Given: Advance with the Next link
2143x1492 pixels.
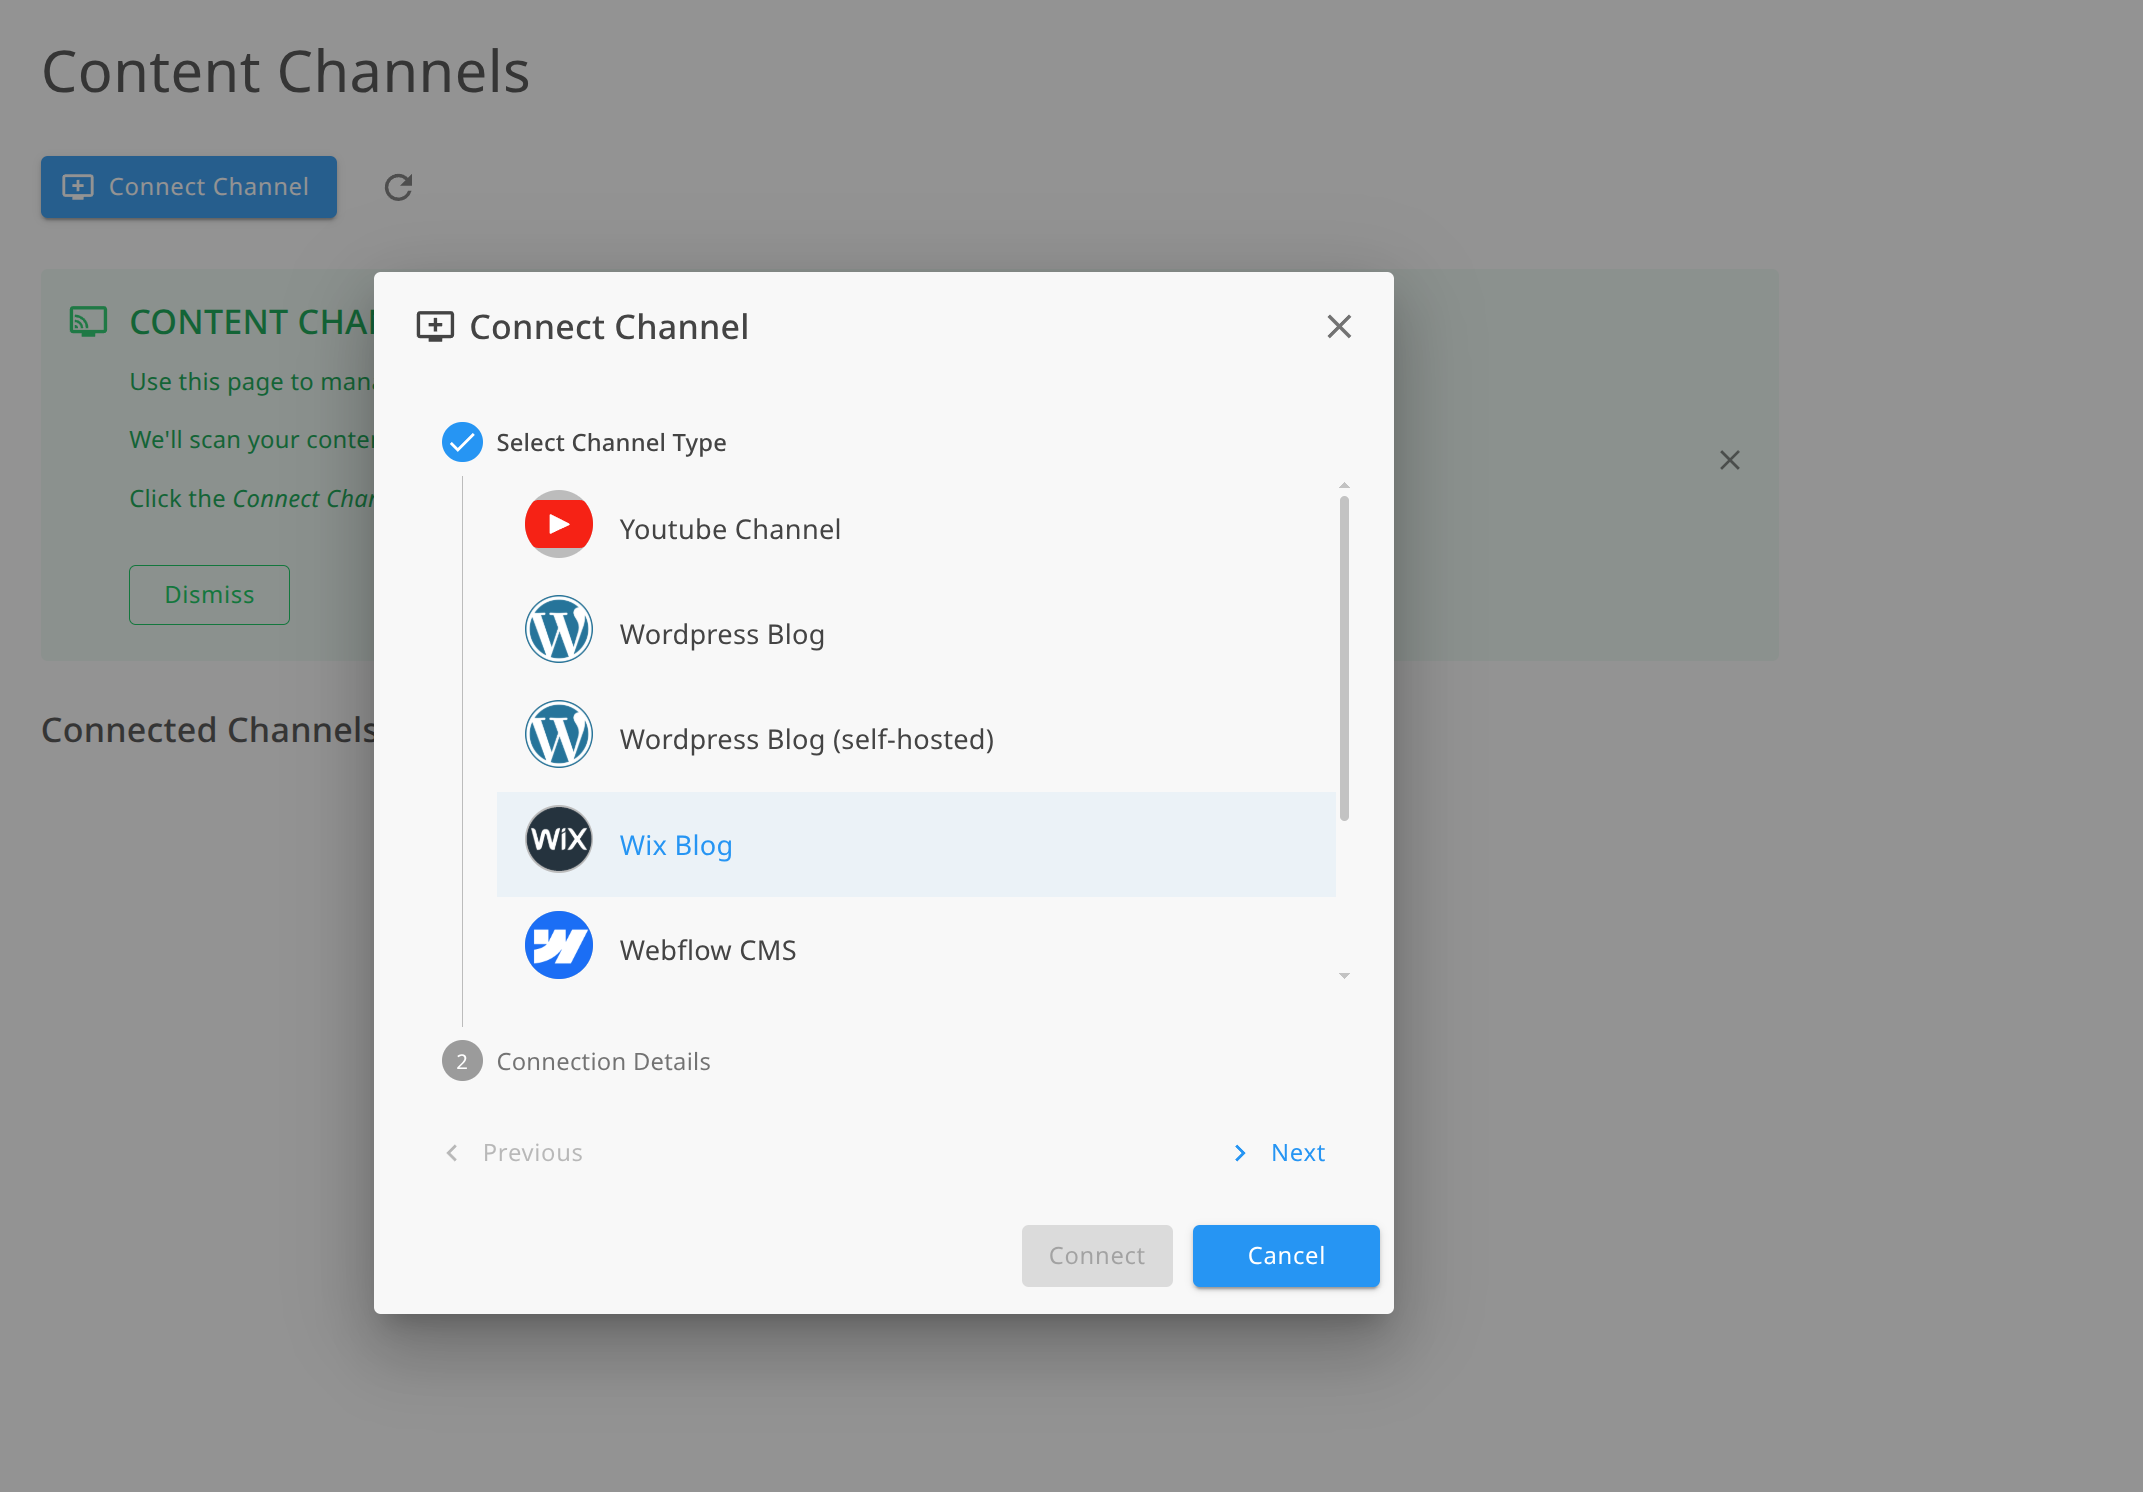Looking at the screenshot, I should 1297,1152.
